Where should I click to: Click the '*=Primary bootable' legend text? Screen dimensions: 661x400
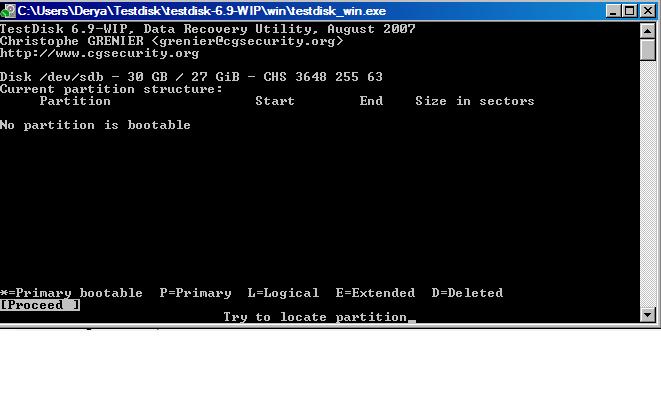tap(71, 293)
